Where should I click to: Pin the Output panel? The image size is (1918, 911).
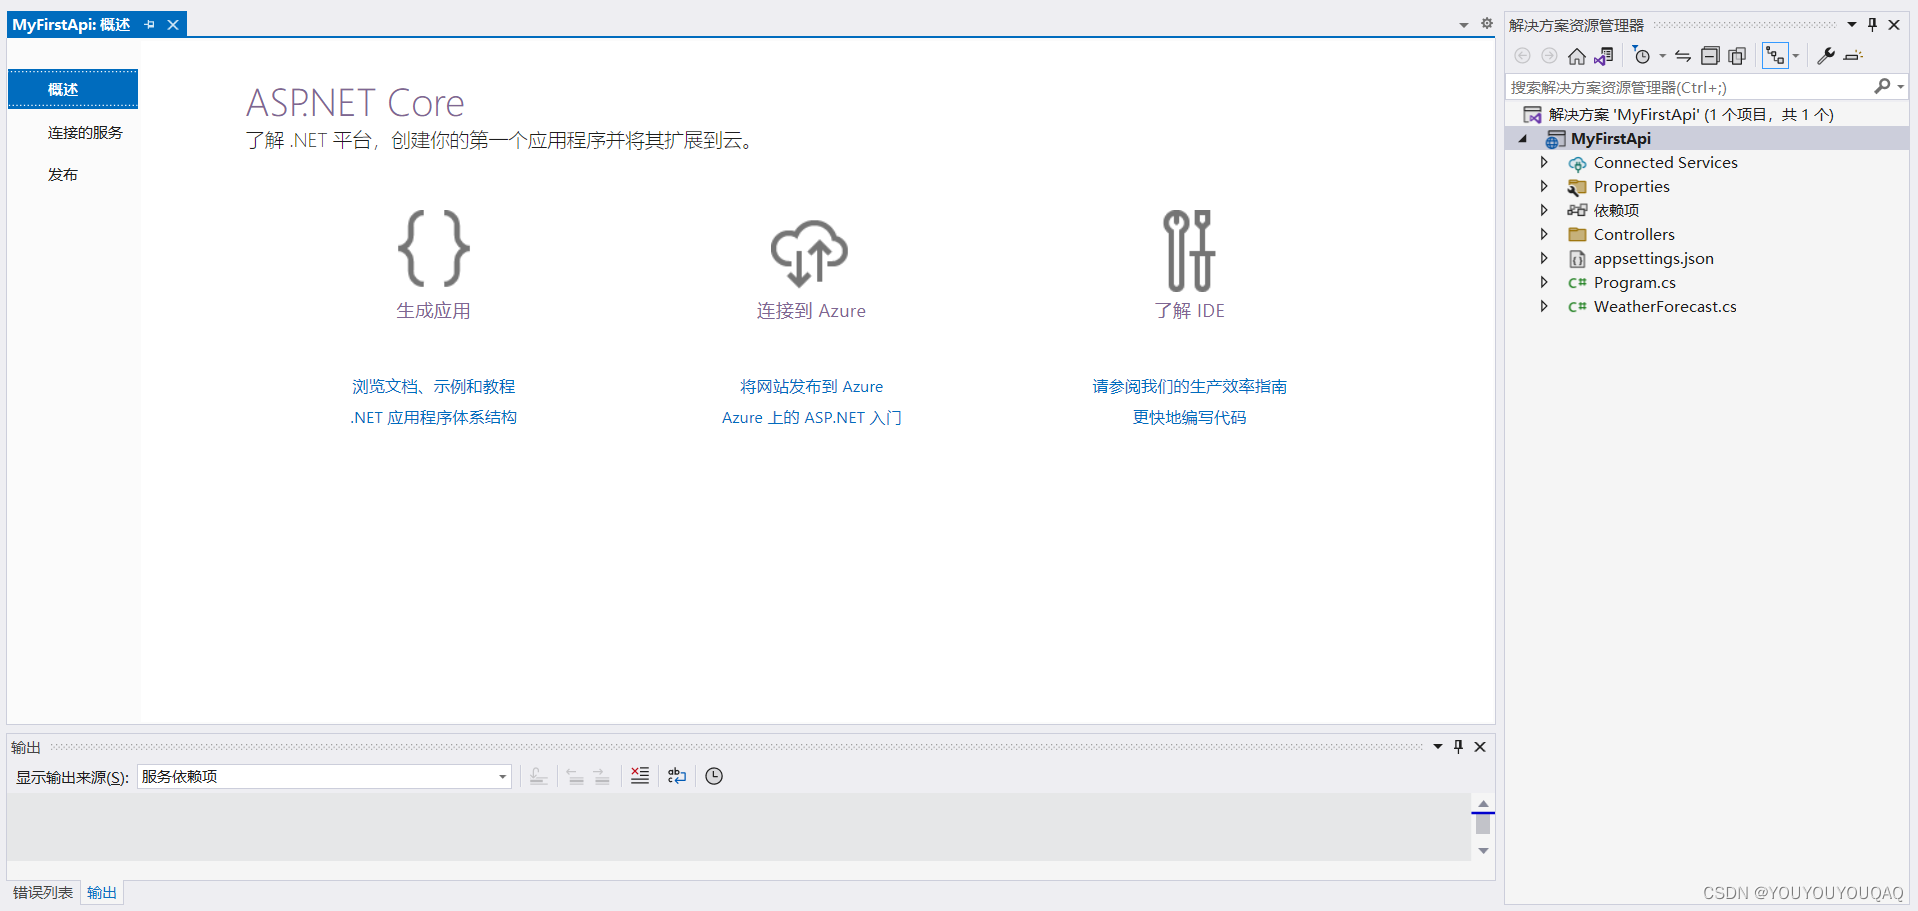pyautogui.click(x=1458, y=747)
